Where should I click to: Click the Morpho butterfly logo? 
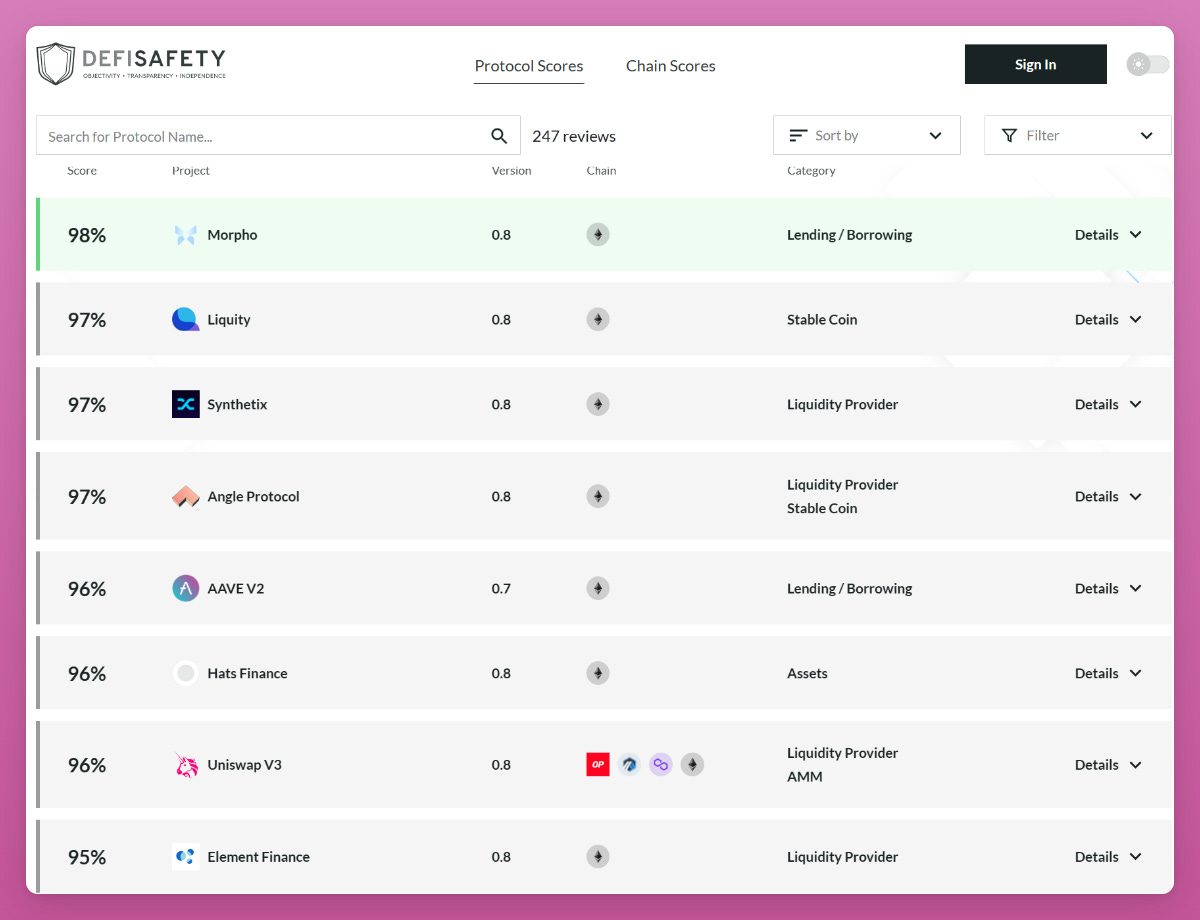tap(186, 235)
